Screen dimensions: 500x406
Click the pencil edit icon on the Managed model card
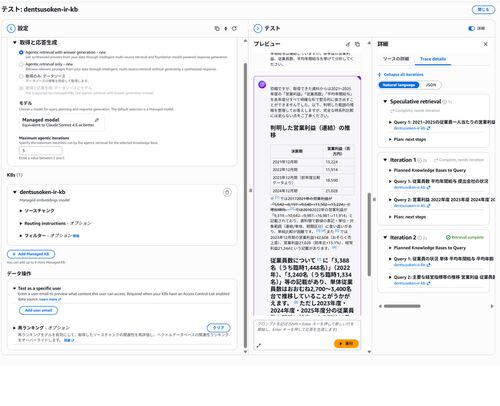tap(97, 120)
